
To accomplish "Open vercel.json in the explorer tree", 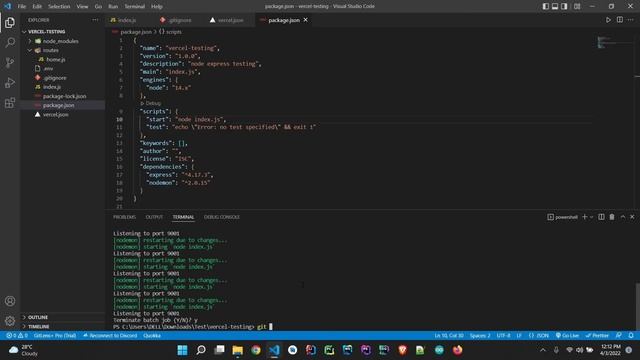I will (62, 115).
